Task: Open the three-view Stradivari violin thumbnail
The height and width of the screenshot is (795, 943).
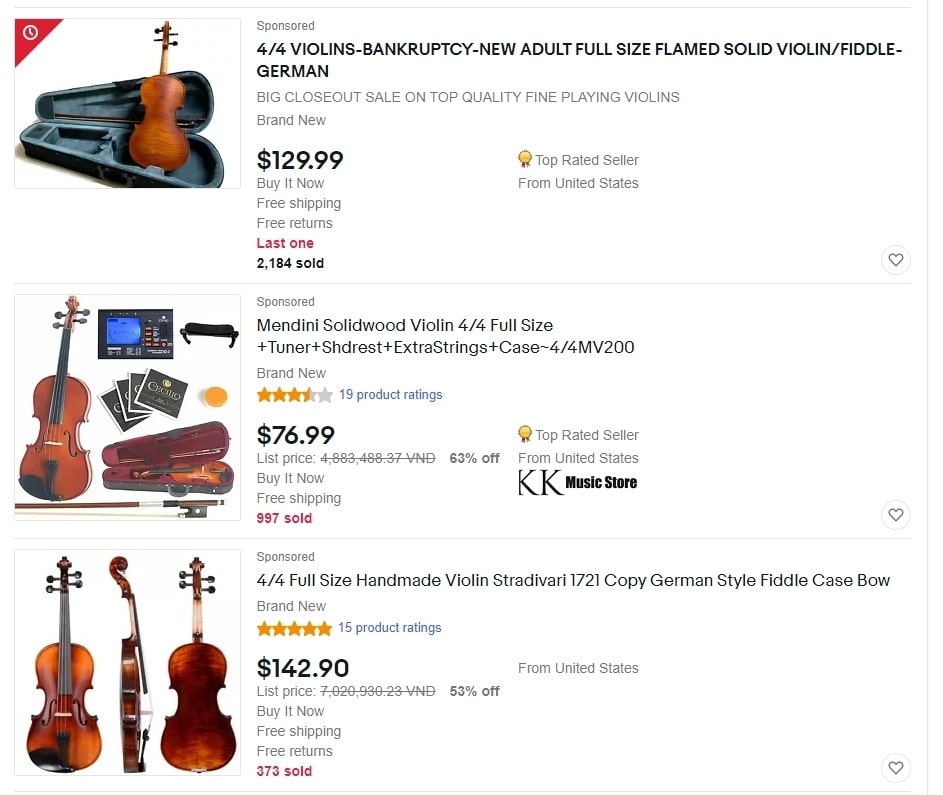Action: (128, 662)
